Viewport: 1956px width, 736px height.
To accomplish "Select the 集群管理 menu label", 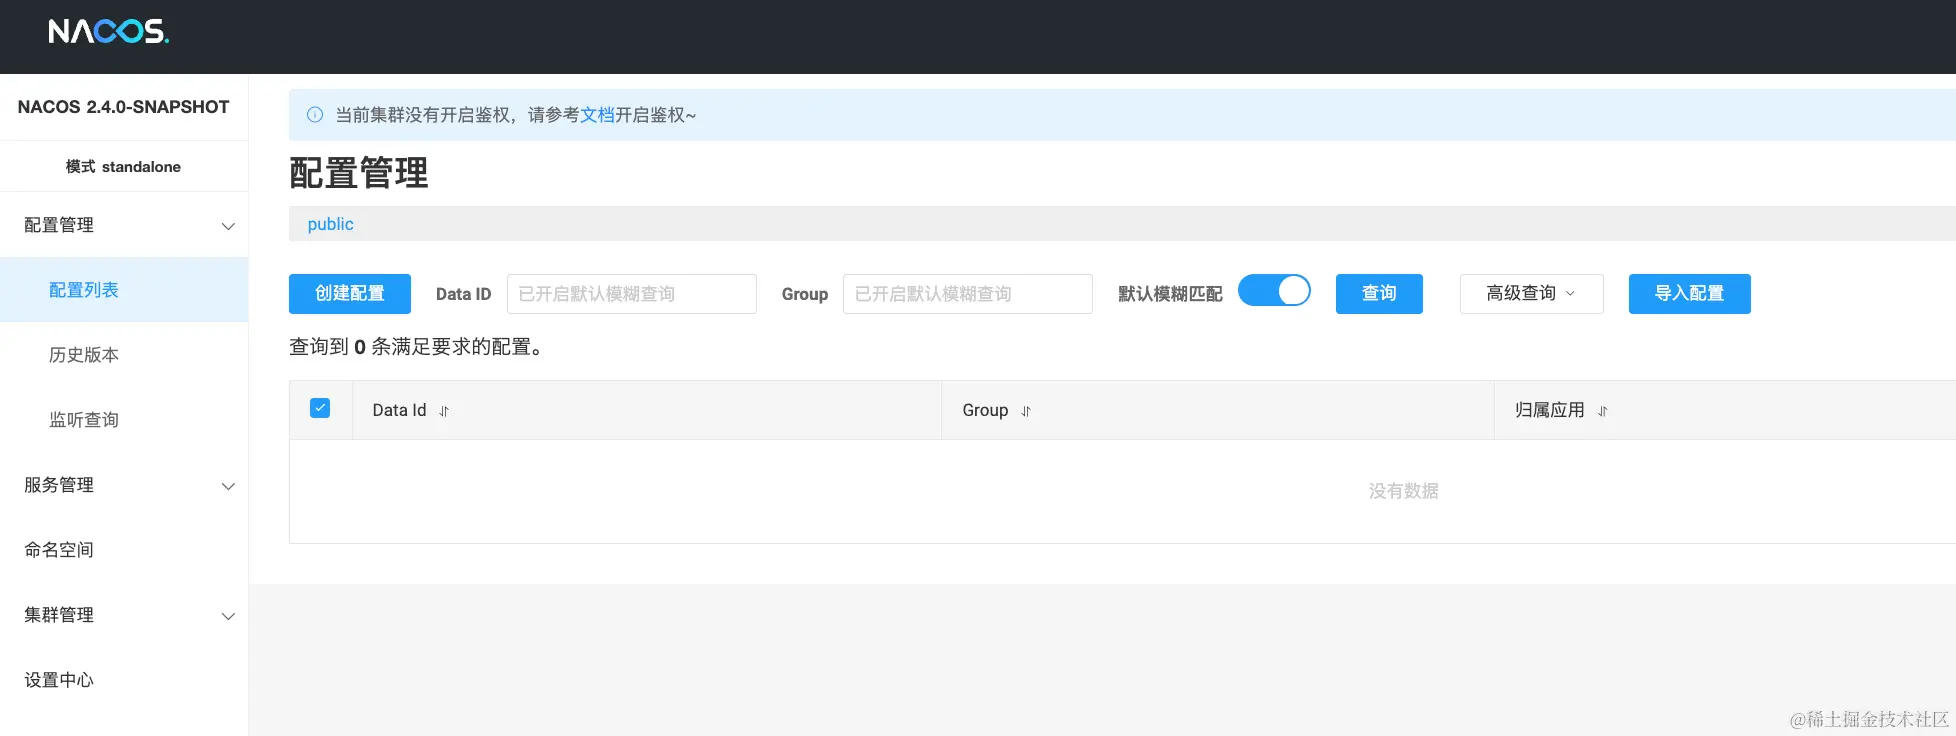I will tap(59, 615).
